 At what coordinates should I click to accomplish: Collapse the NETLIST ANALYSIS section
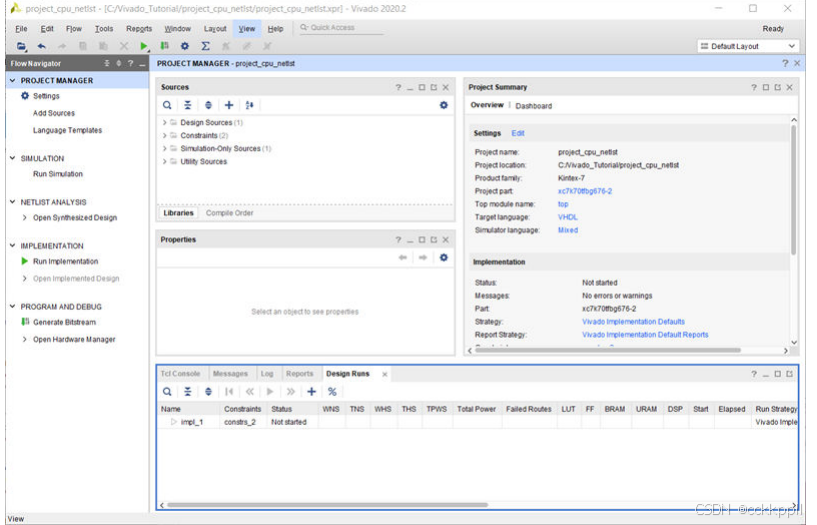(13, 202)
